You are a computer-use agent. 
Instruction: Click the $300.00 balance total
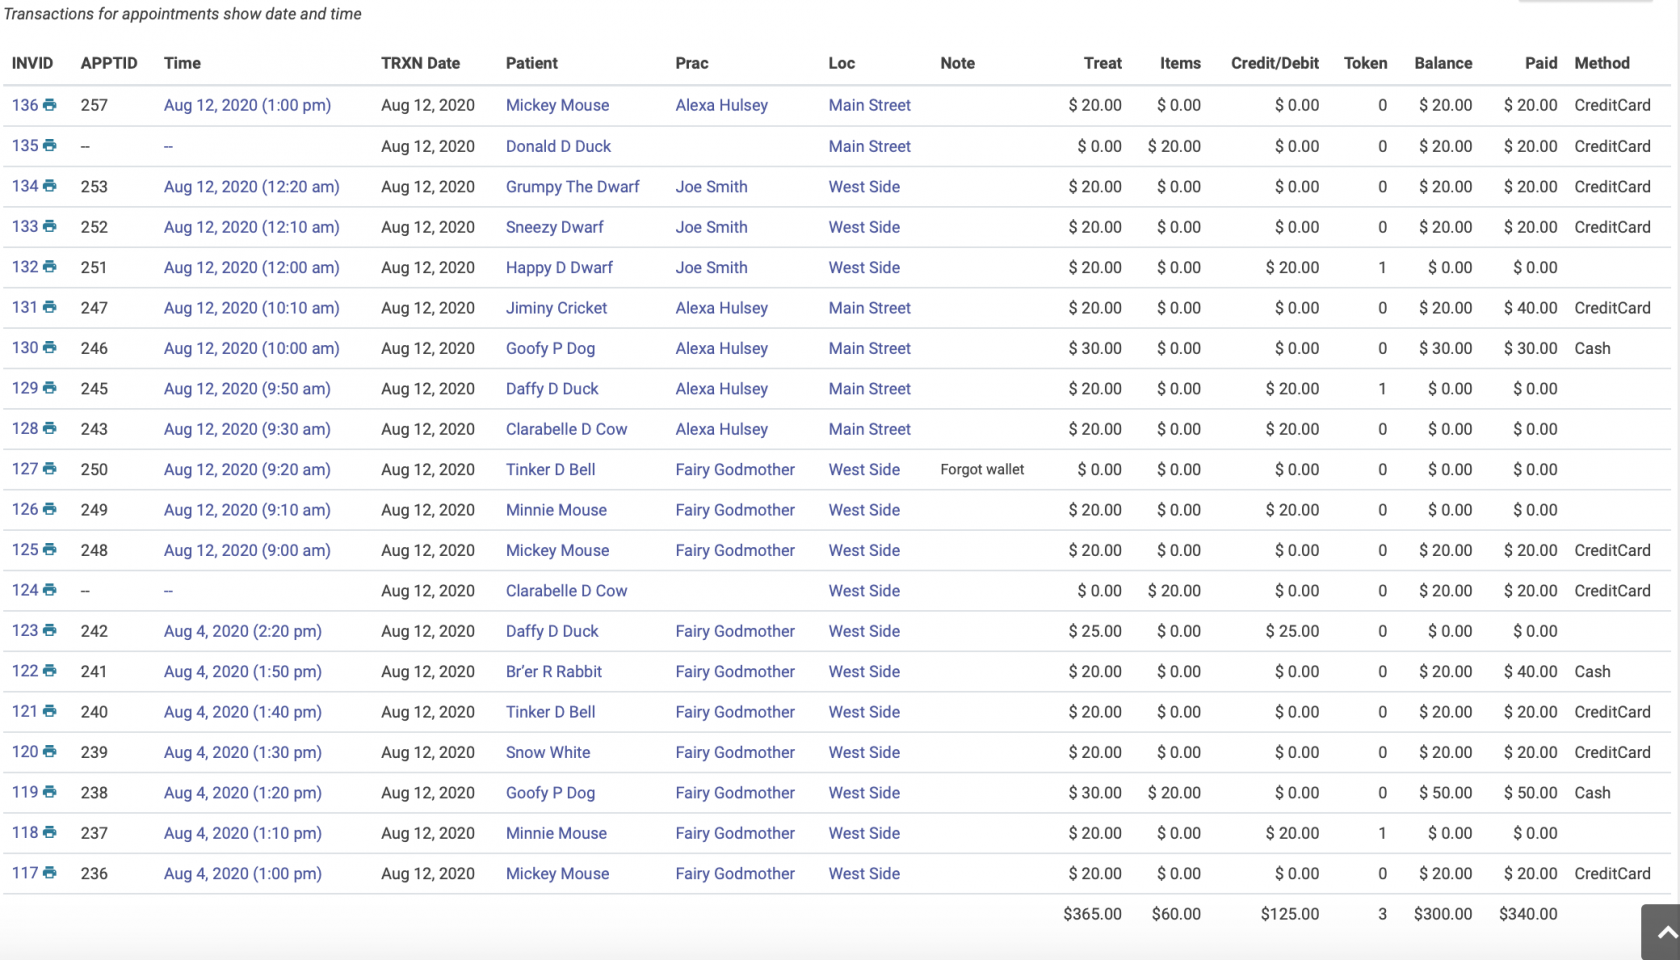point(1443,914)
